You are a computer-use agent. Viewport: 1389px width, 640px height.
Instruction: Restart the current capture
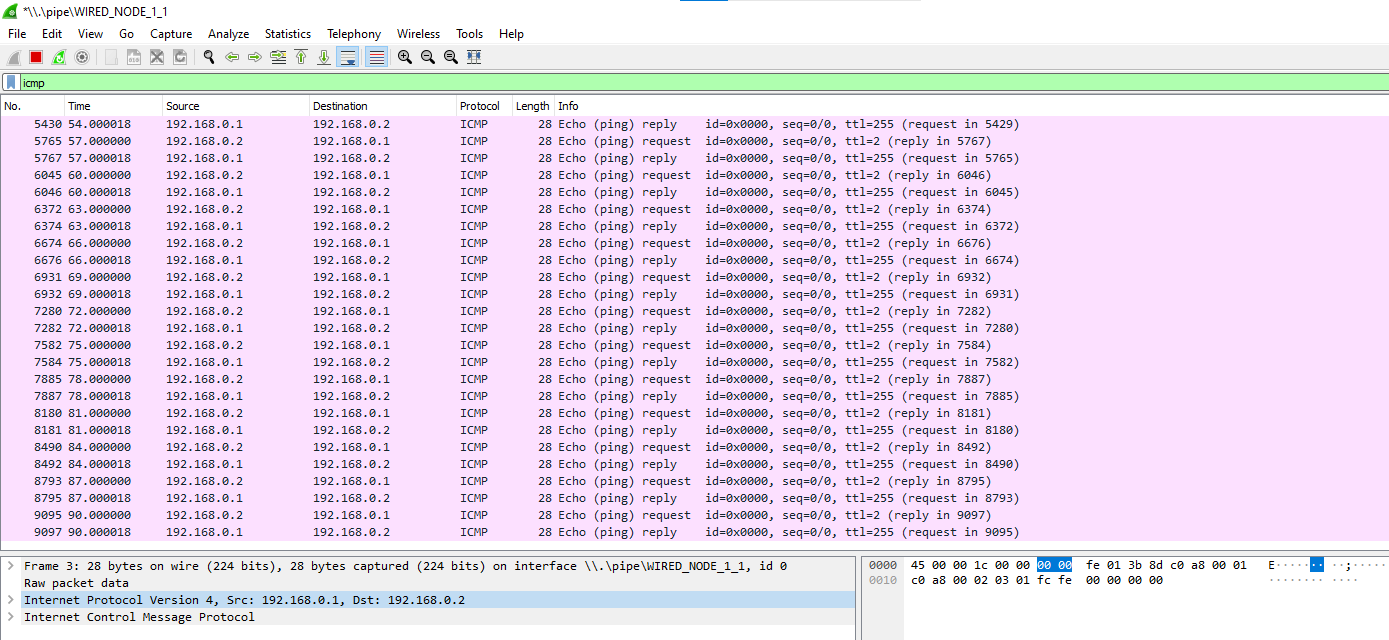pos(59,57)
